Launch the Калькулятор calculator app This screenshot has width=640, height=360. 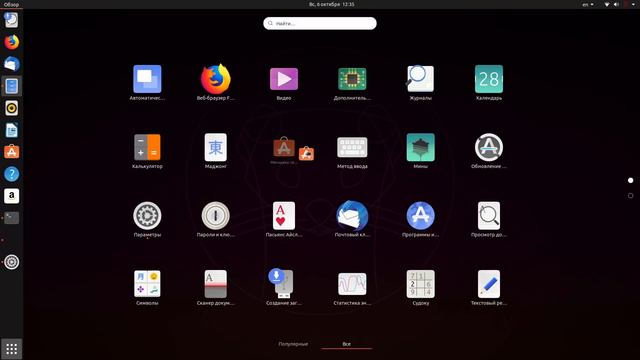[147, 147]
